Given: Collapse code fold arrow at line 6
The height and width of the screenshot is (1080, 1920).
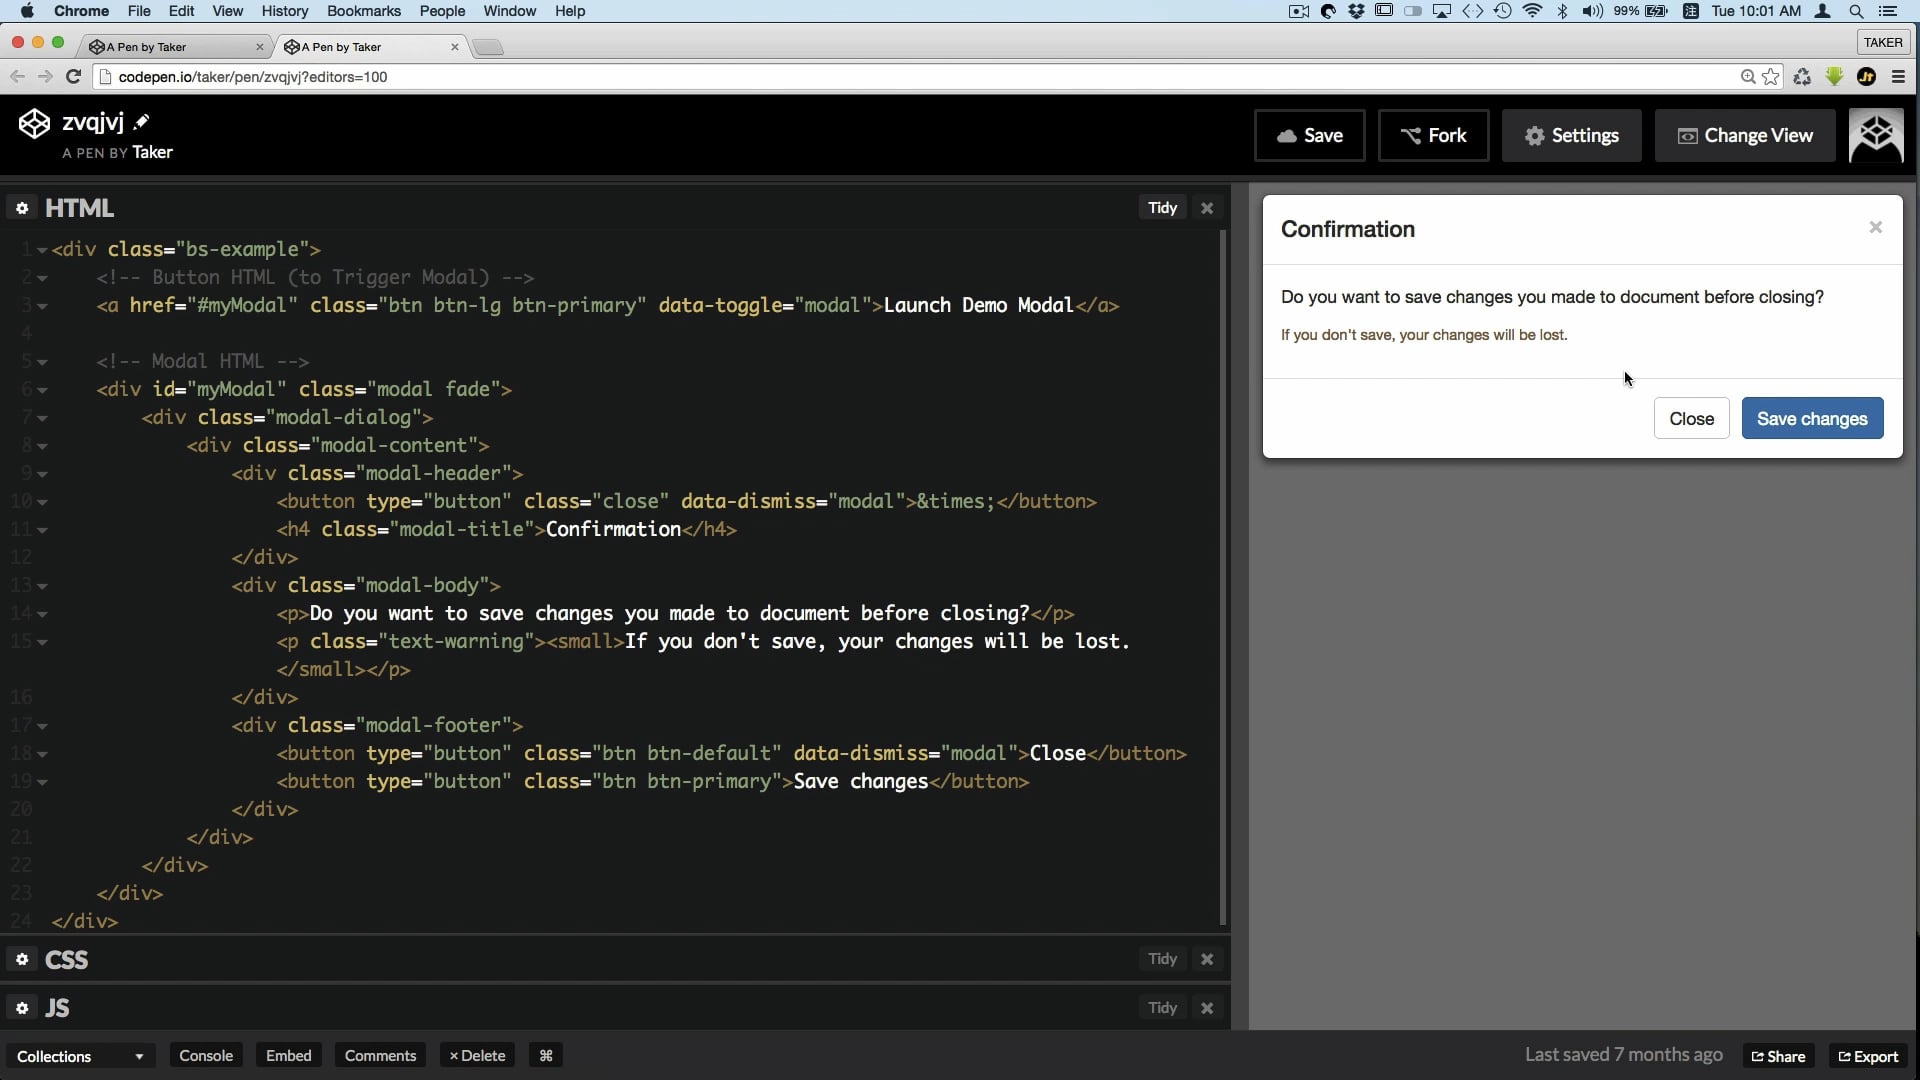Looking at the screenshot, I should (x=42, y=390).
